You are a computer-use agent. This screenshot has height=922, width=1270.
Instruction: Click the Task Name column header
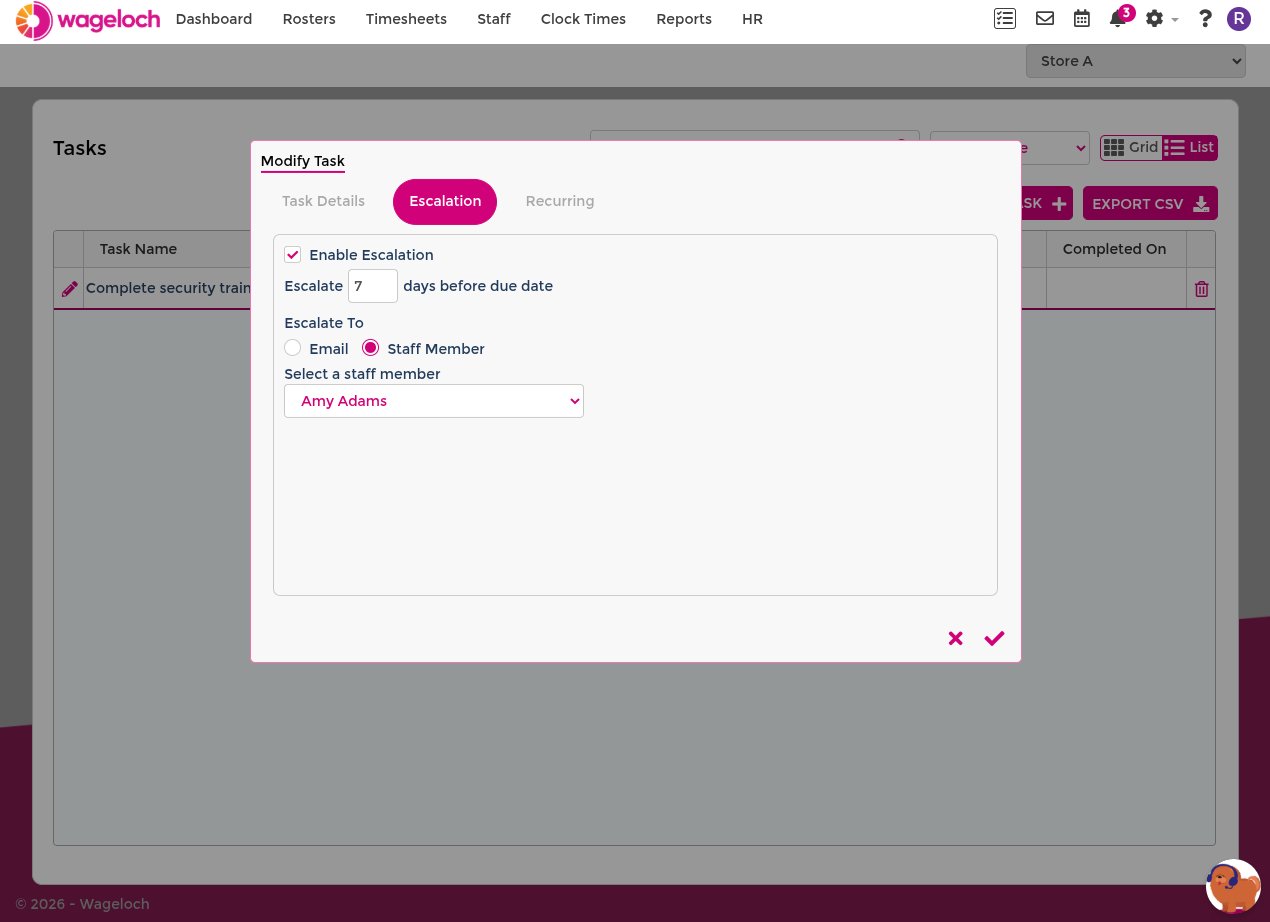pos(138,249)
